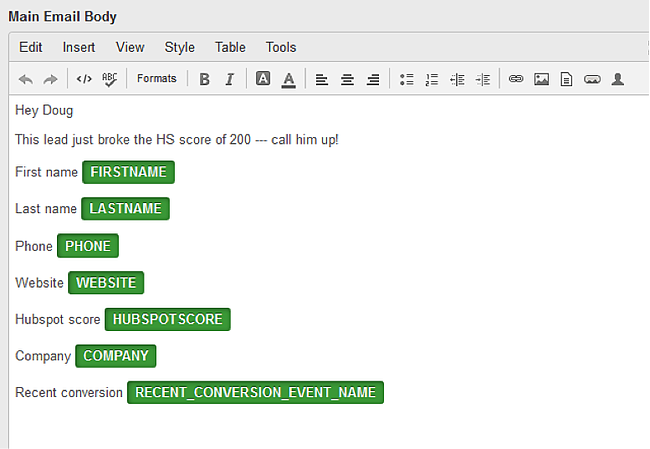Run the spell checker

point(109,79)
